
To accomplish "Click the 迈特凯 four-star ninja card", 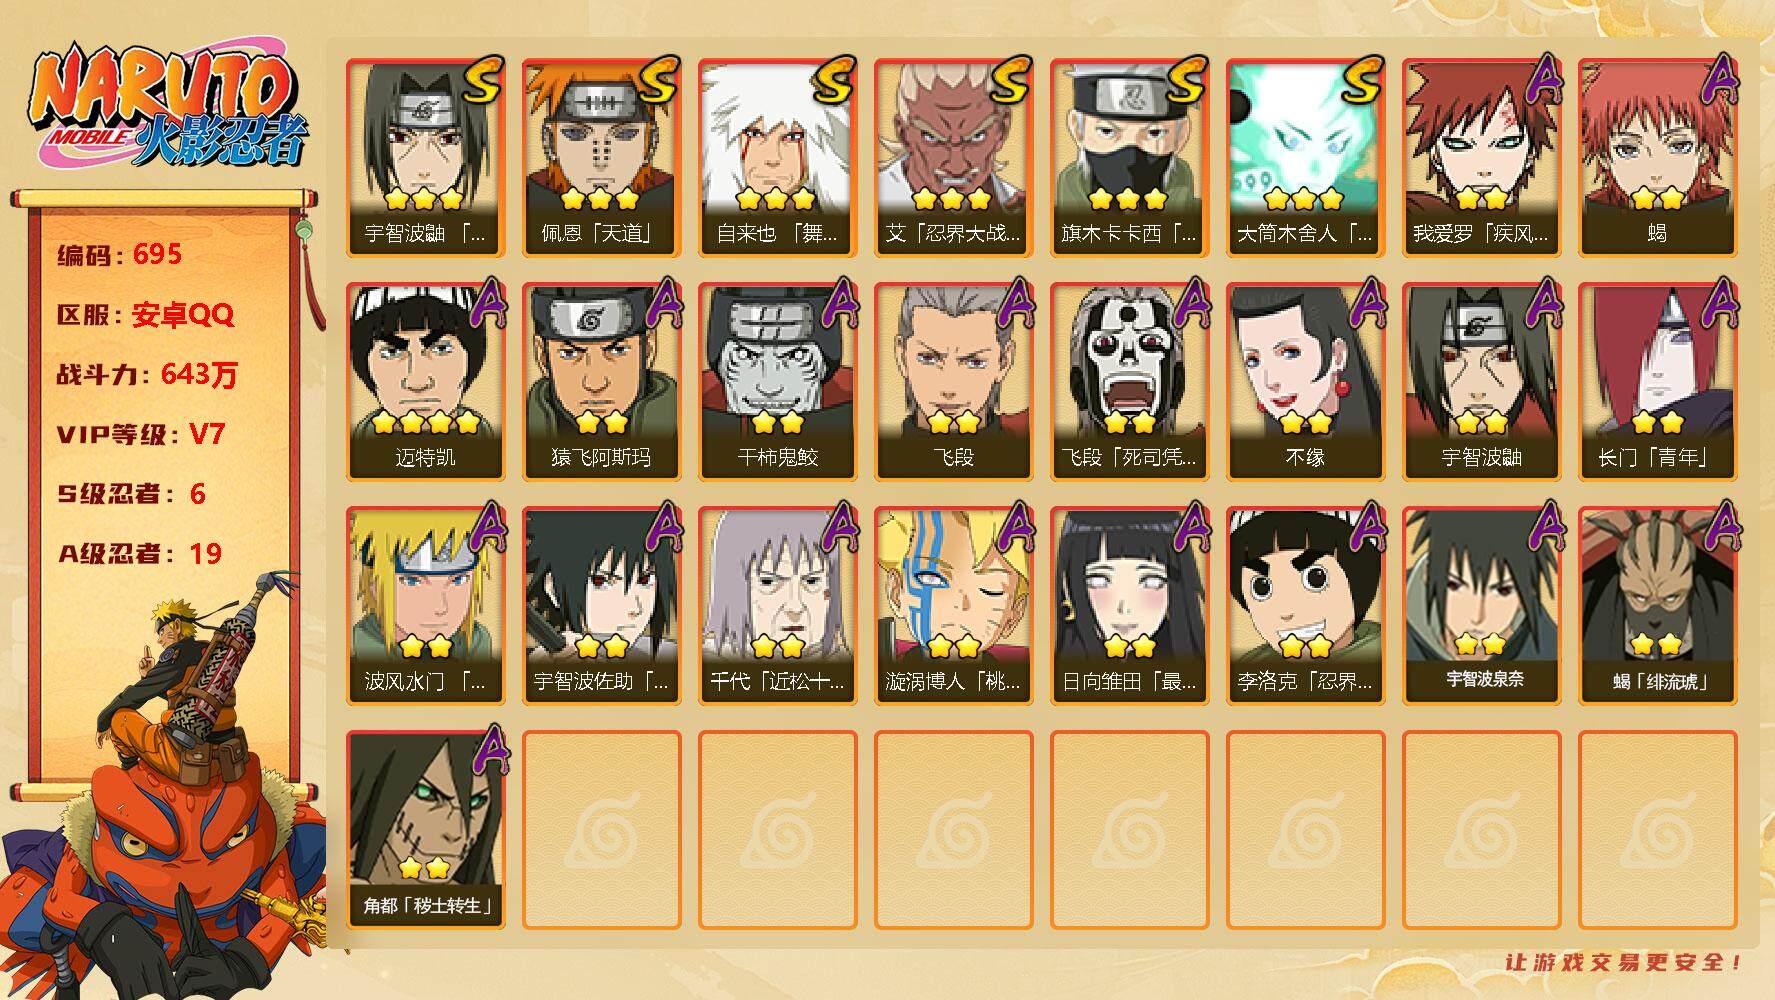I will (x=425, y=382).
